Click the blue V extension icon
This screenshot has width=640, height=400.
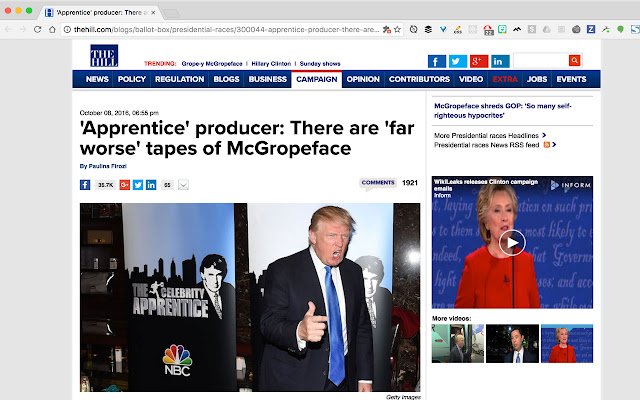[x=443, y=29]
